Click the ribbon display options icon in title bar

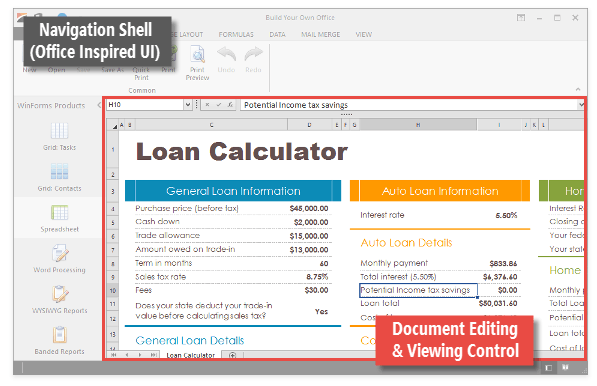(x=521, y=18)
